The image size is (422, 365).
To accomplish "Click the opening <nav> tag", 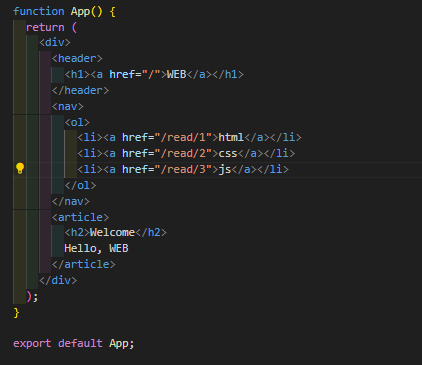I will (67, 106).
